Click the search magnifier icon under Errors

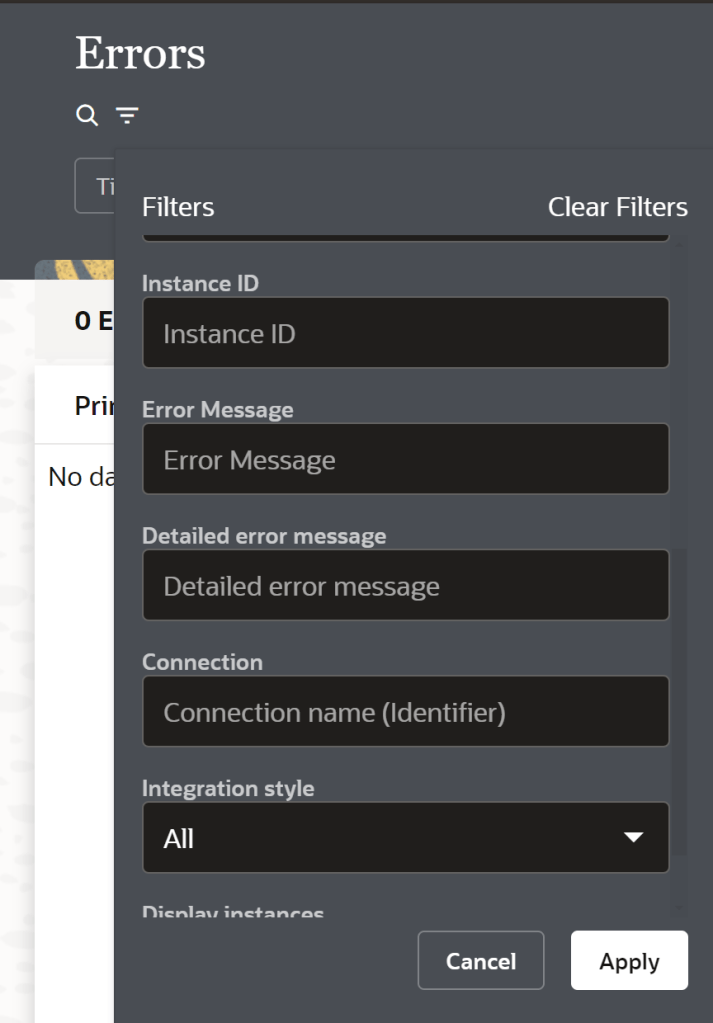(87, 116)
